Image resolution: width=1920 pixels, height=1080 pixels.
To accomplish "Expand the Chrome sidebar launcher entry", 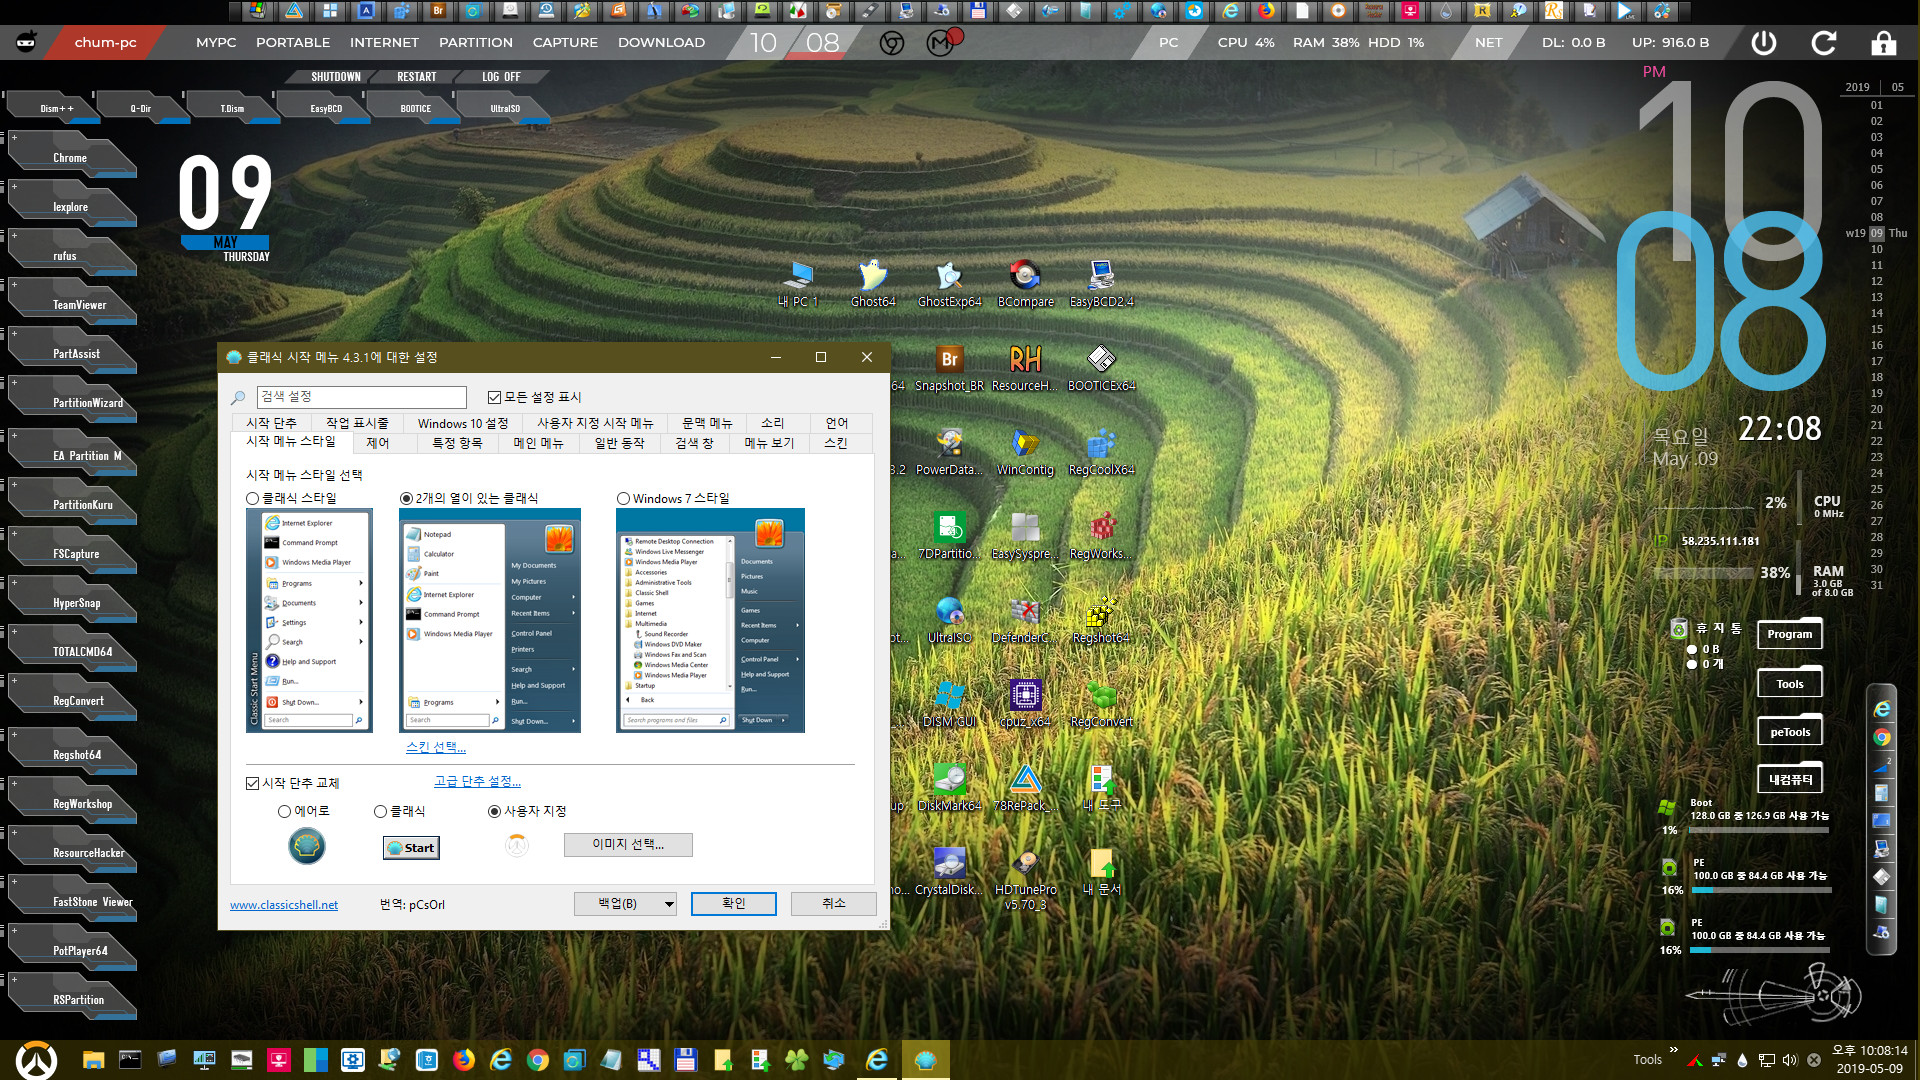I will [14, 137].
